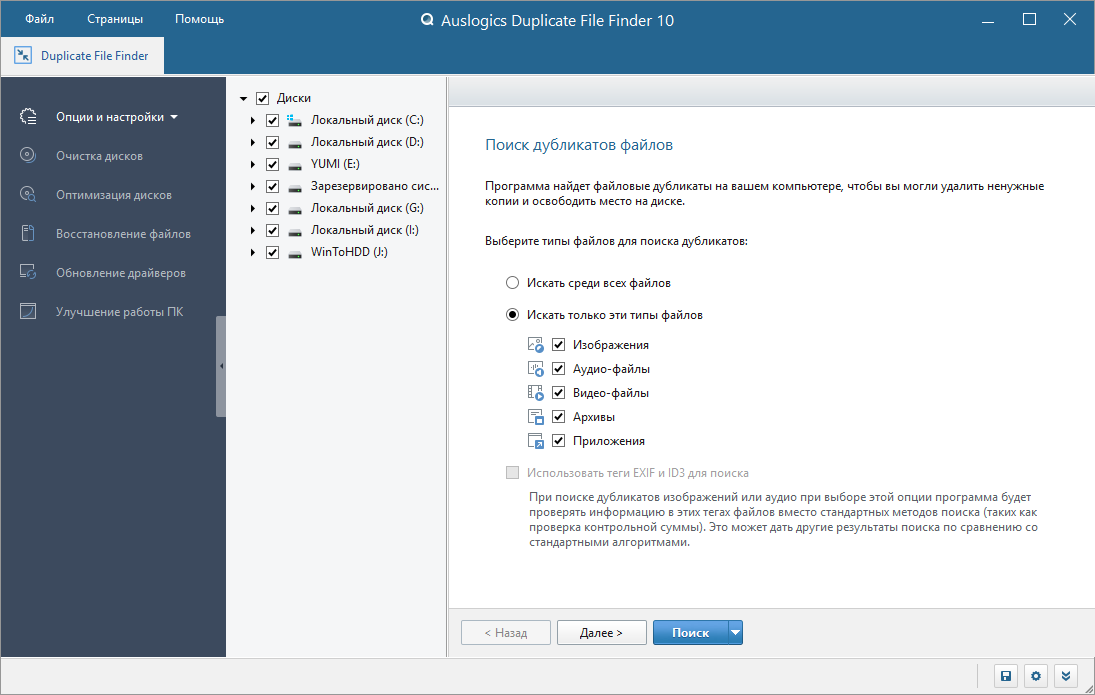
Task: Click the Локальный диск (G:) drive icon
Action: pos(295,208)
